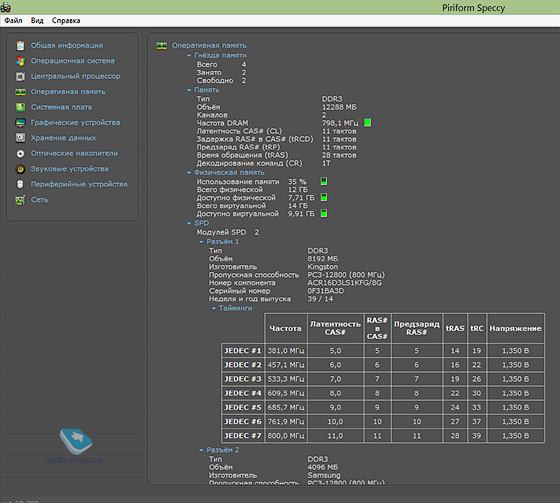Screen dimensions: 560x503
Task: Click the 800,0 МГц frequency cell
Action: (x=286, y=435)
